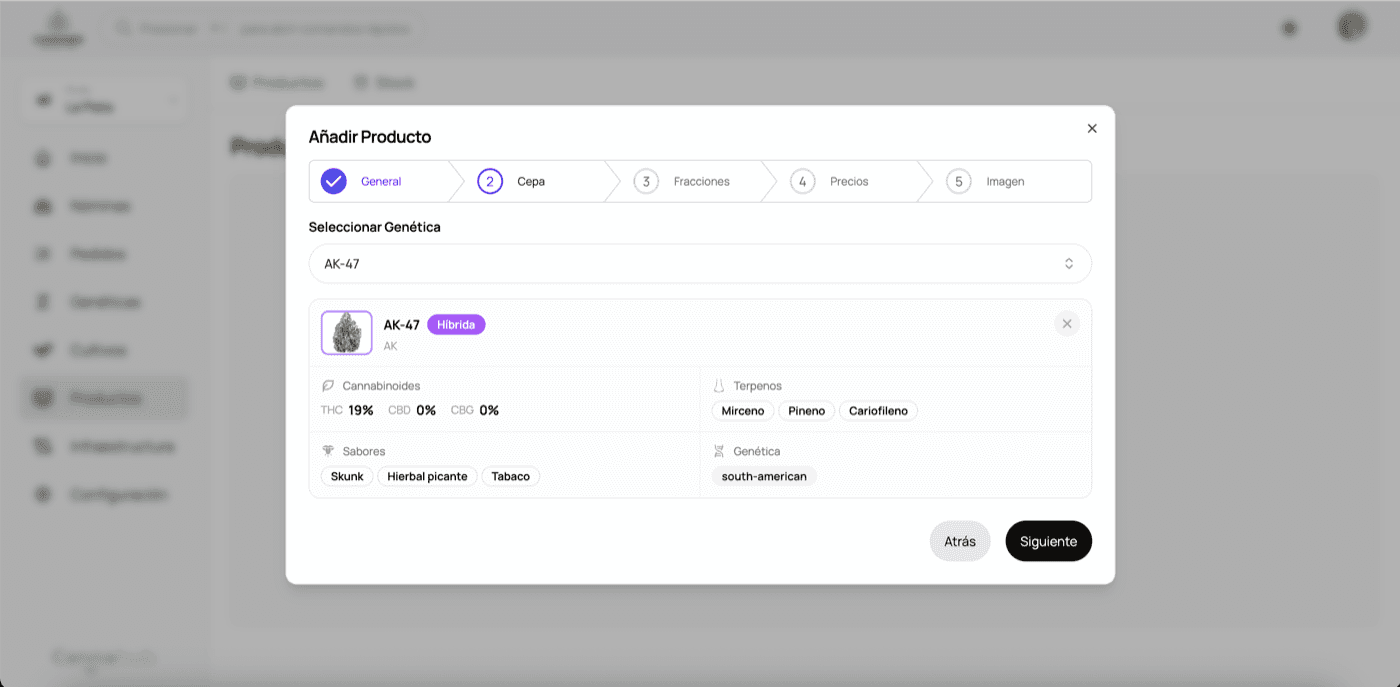Open the Imagen step
The width and height of the screenshot is (1400, 687).
(1004, 182)
